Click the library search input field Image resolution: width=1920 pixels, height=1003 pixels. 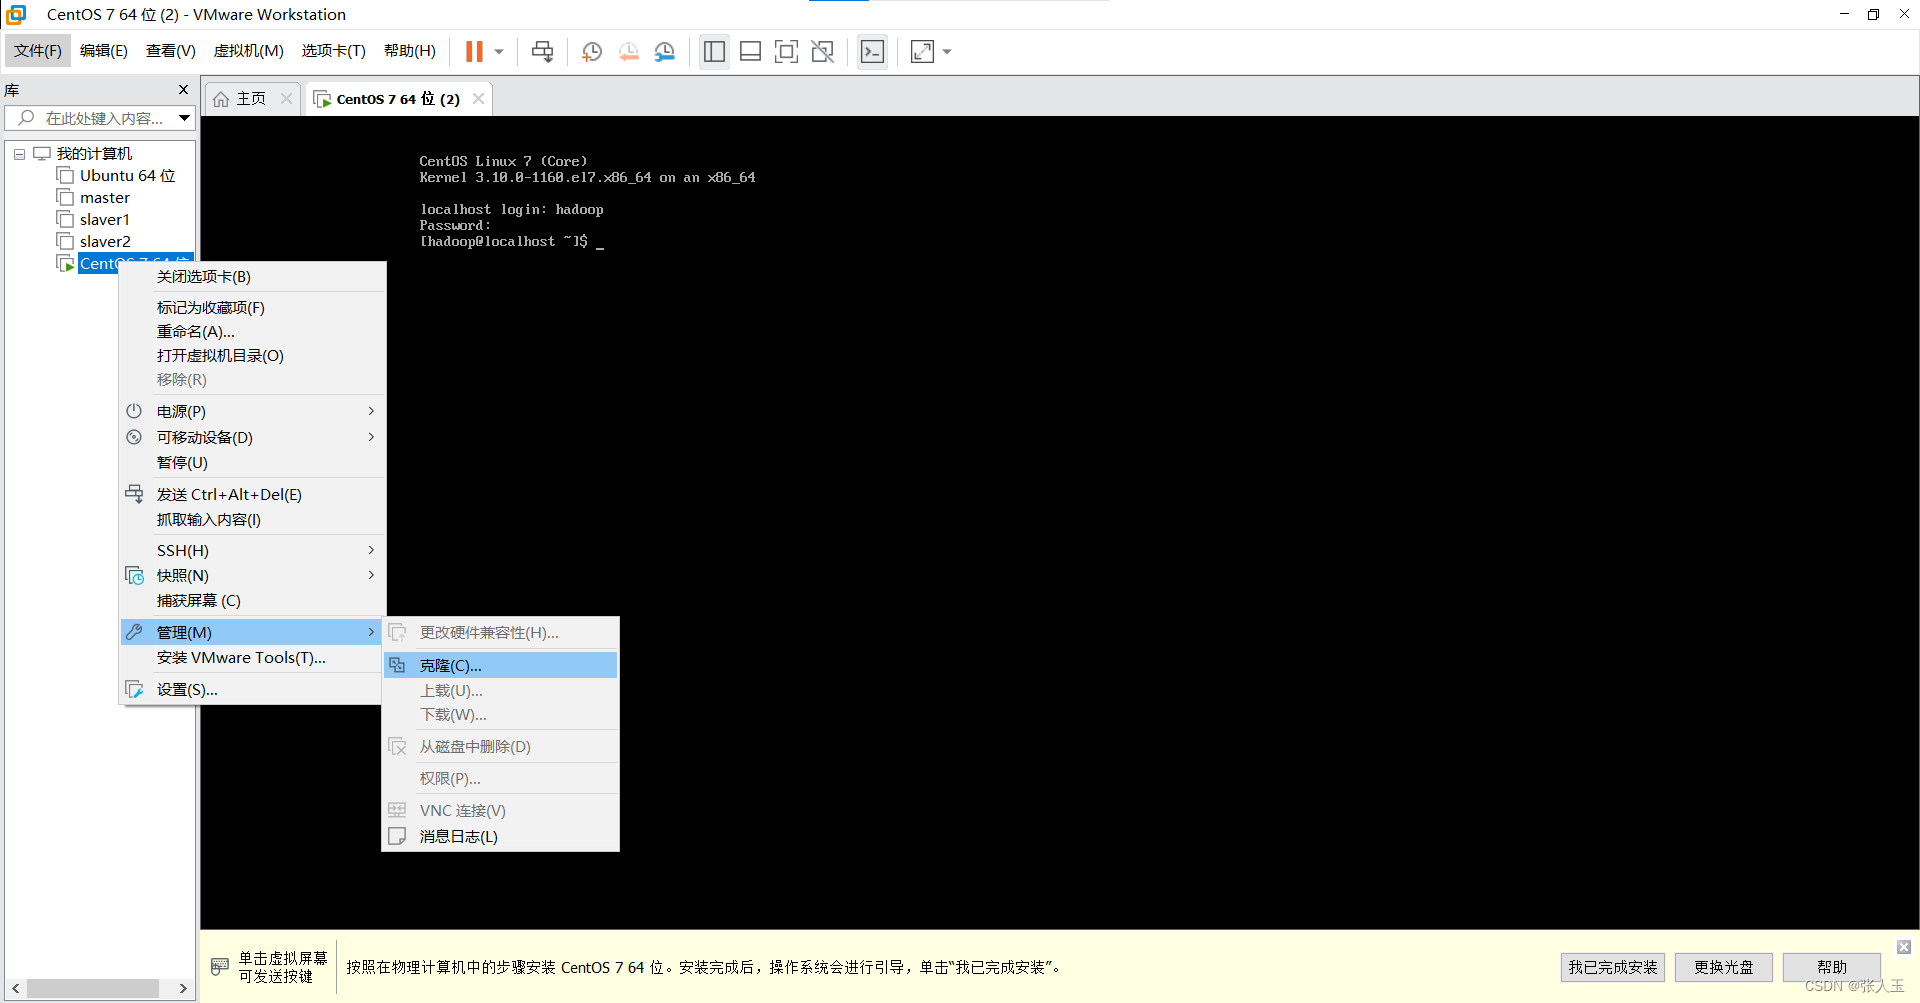coord(94,118)
